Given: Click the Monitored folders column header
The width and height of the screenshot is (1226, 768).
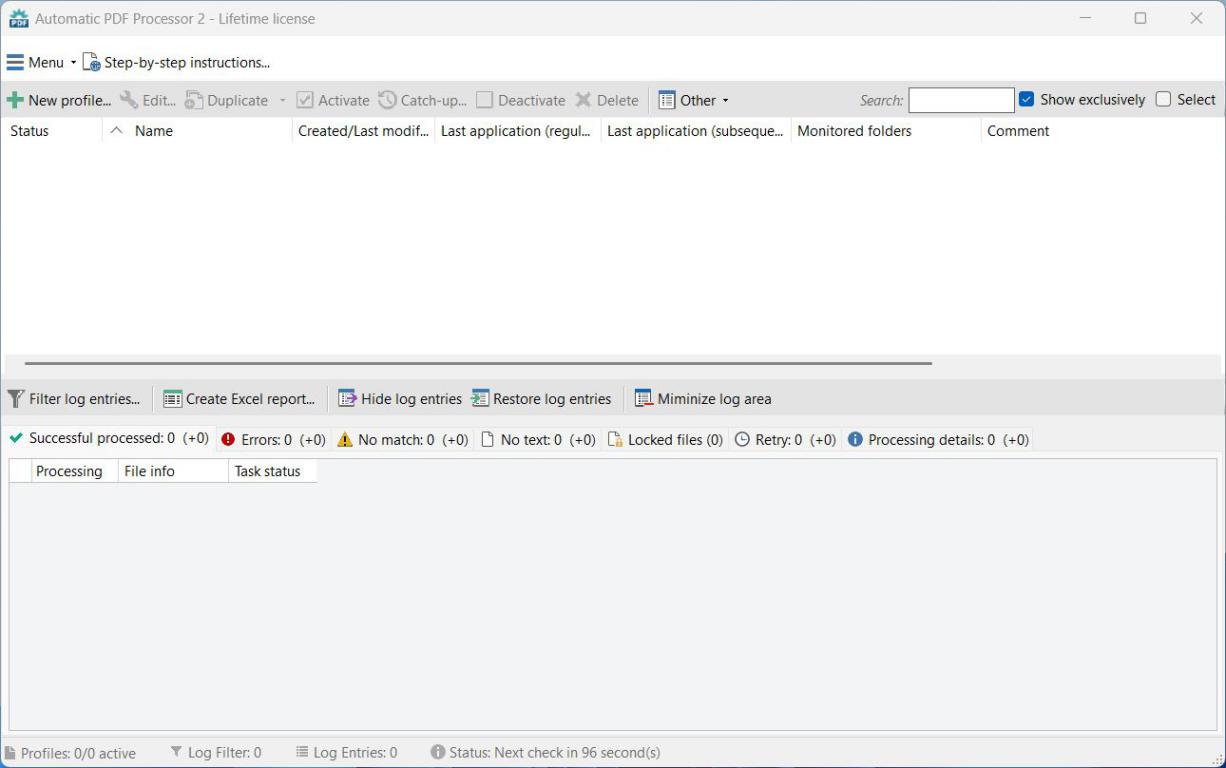Looking at the screenshot, I should tap(854, 131).
